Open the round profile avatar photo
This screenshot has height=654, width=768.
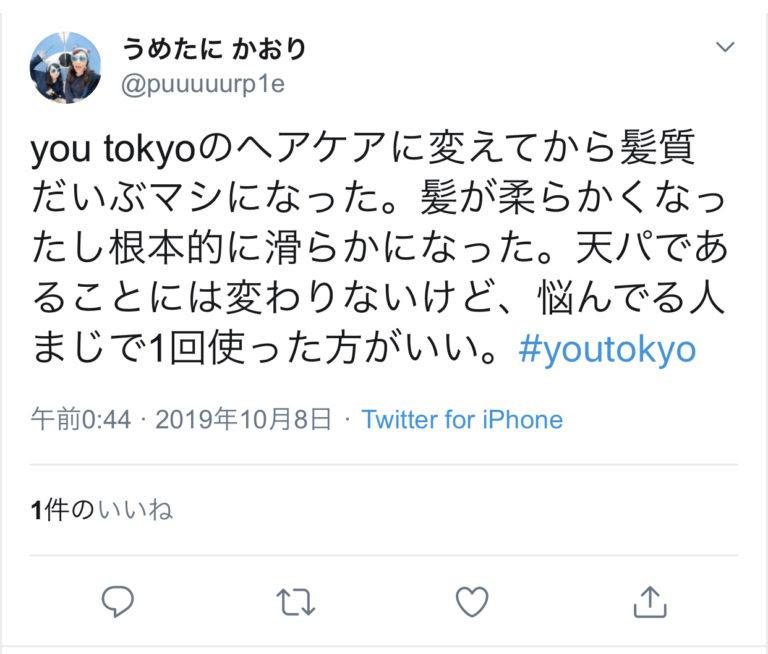pos(66,68)
